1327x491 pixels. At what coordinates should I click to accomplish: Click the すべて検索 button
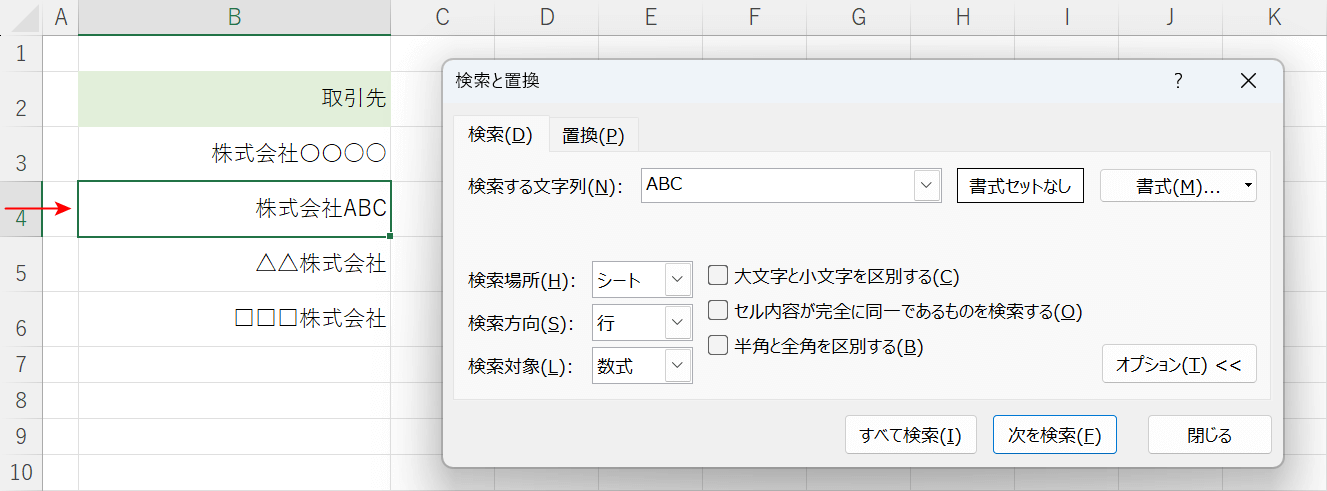(910, 435)
